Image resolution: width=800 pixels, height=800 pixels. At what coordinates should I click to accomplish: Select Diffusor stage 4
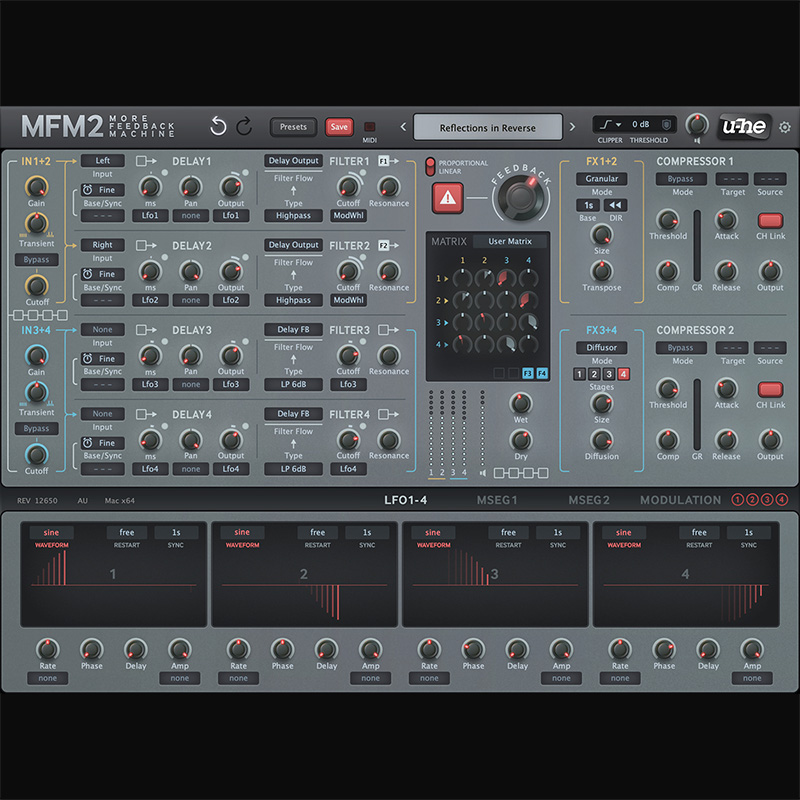point(623,374)
